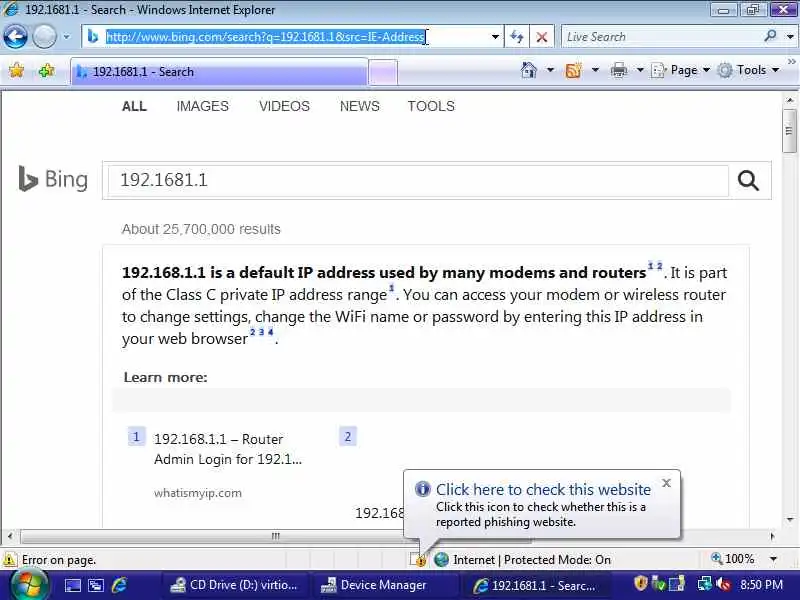Open source number 2 badge

pos(348,437)
